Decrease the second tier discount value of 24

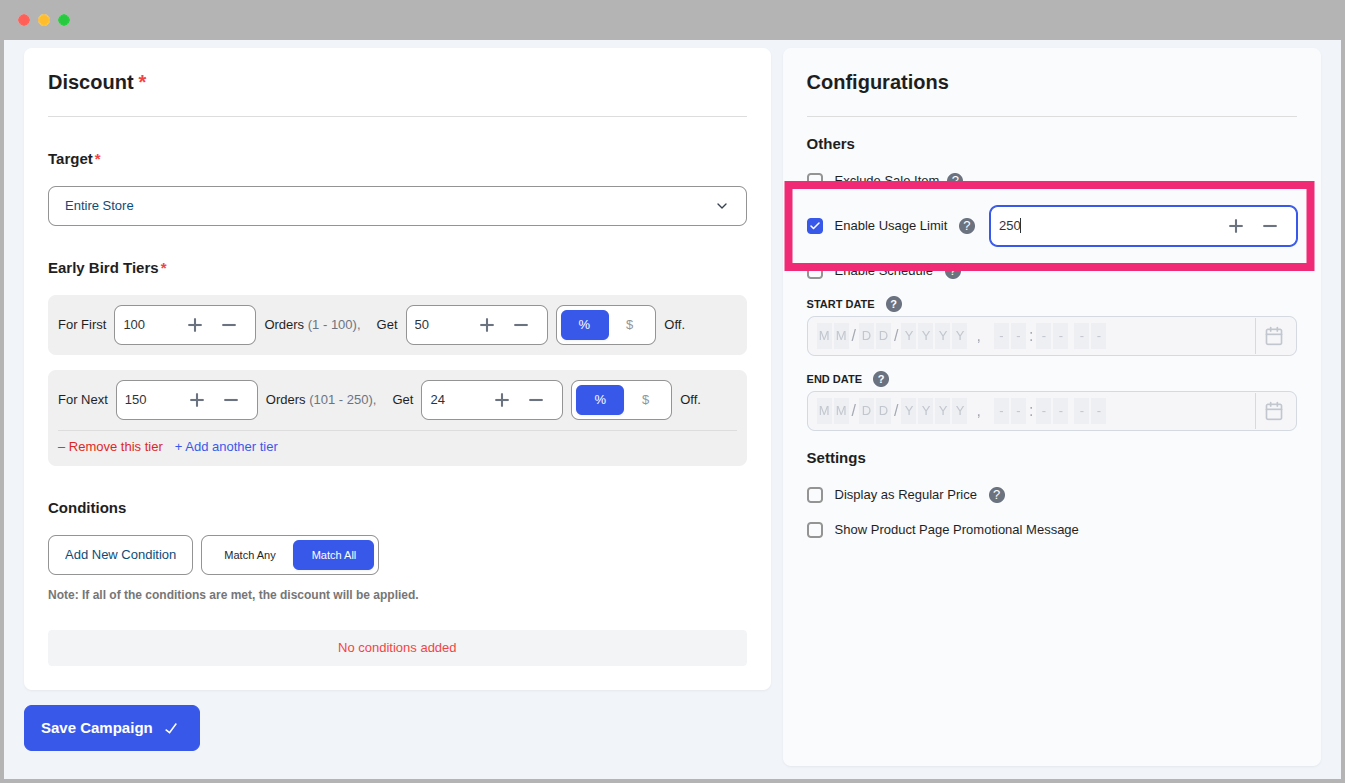(x=536, y=400)
